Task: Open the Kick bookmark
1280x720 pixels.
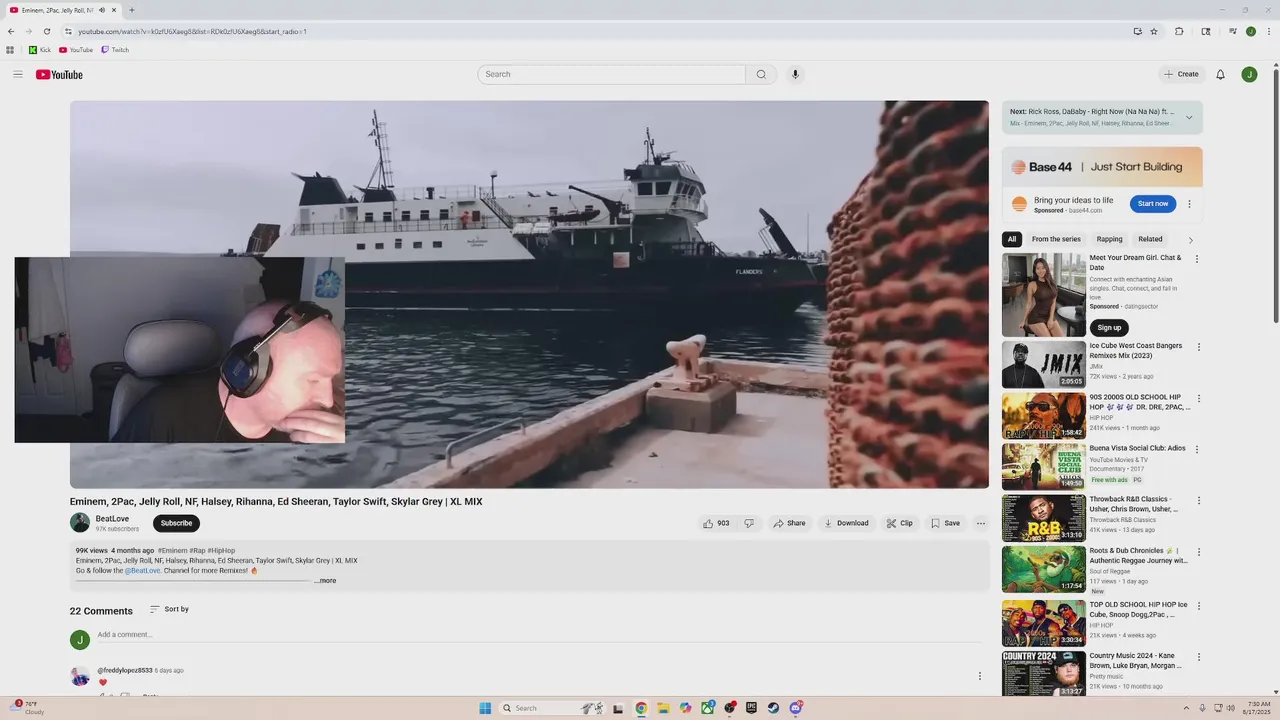Action: tap(40, 50)
